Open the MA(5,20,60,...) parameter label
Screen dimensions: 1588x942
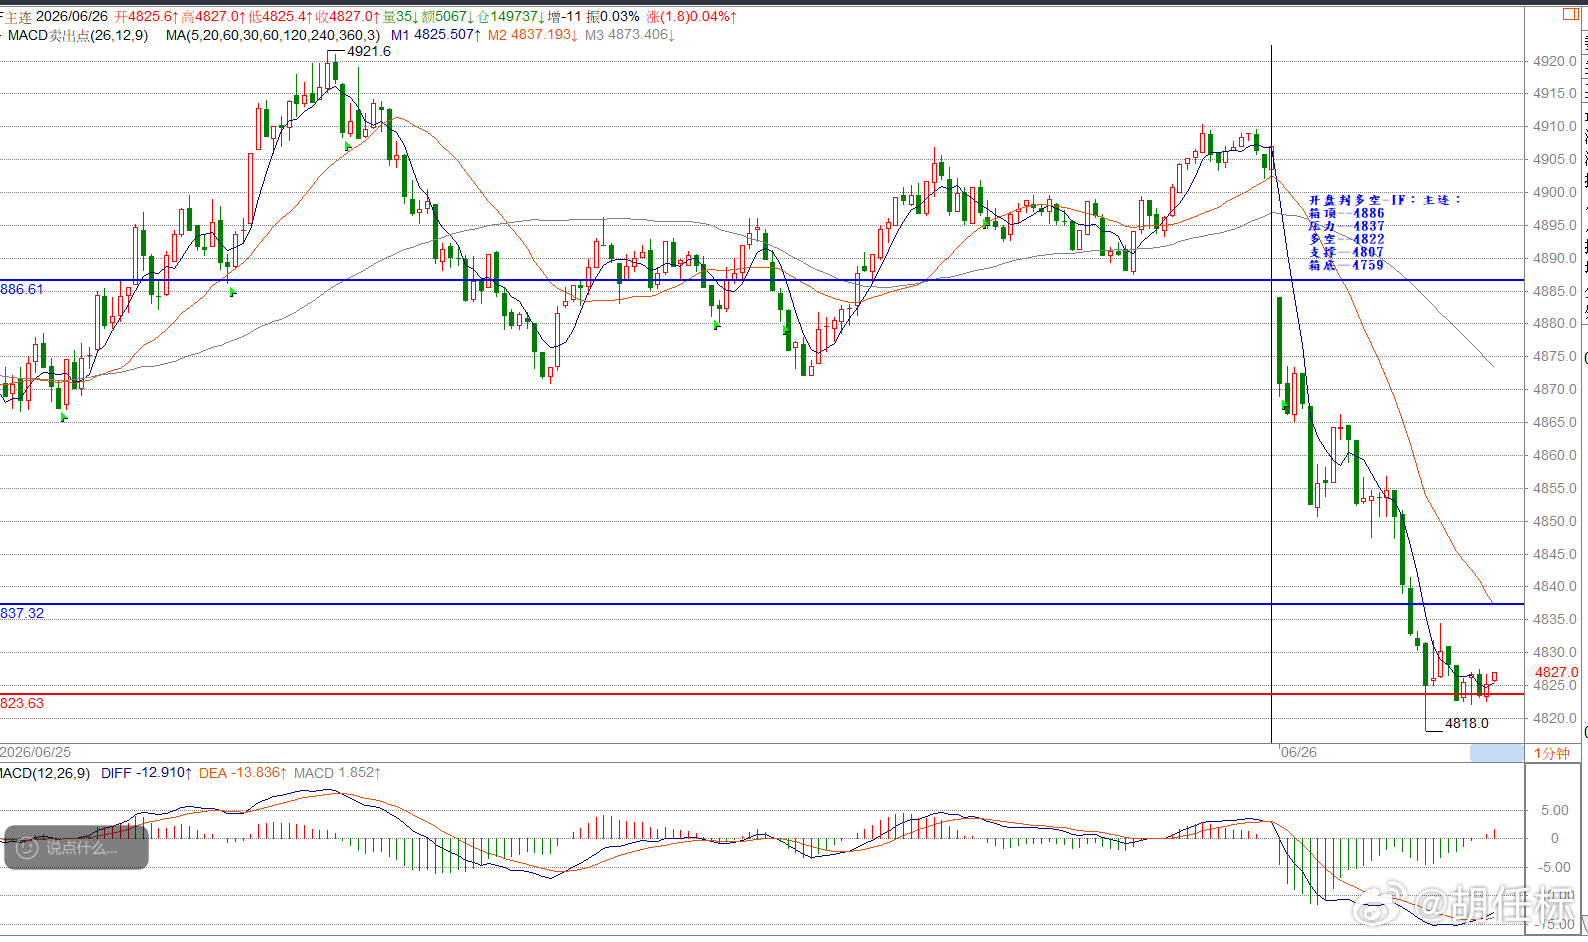273,35
